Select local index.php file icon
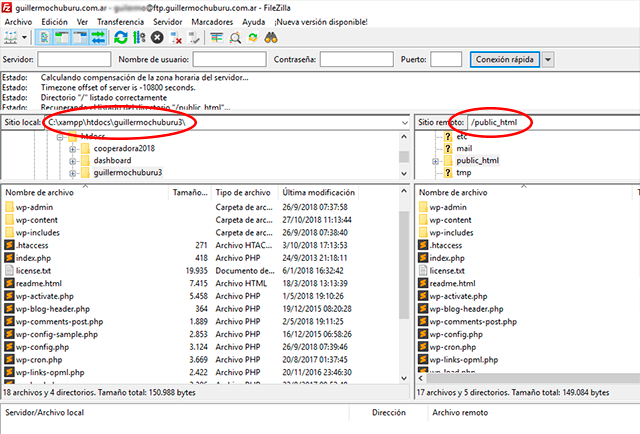Image resolution: width=640 pixels, height=434 pixels. pyautogui.click(x=9, y=258)
